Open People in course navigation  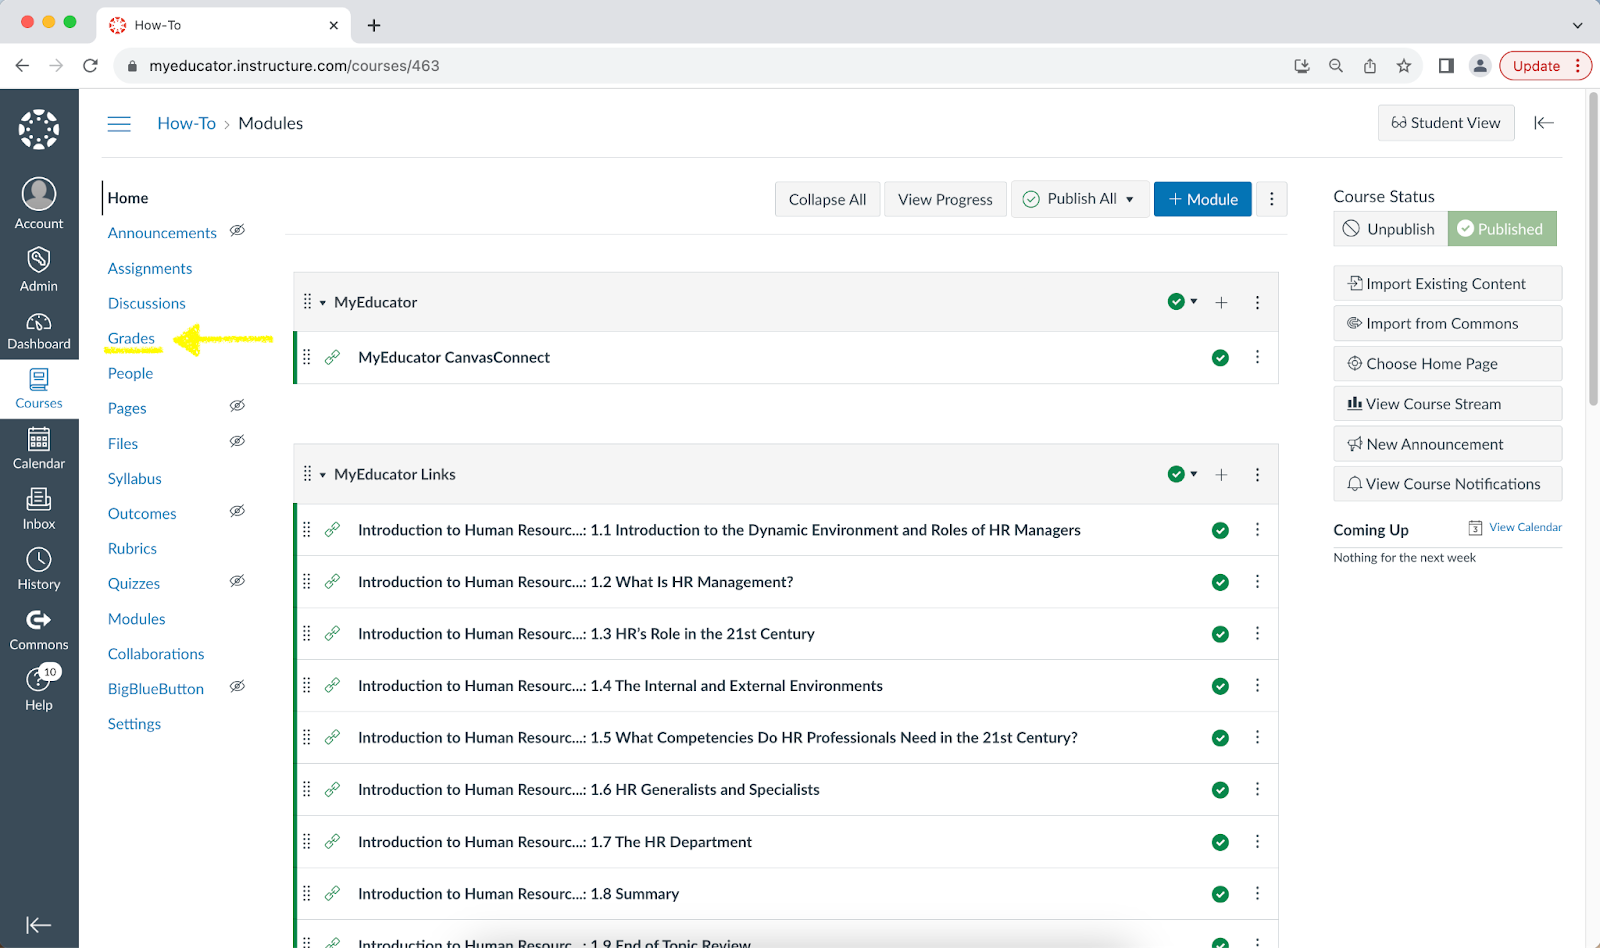pyautogui.click(x=130, y=373)
